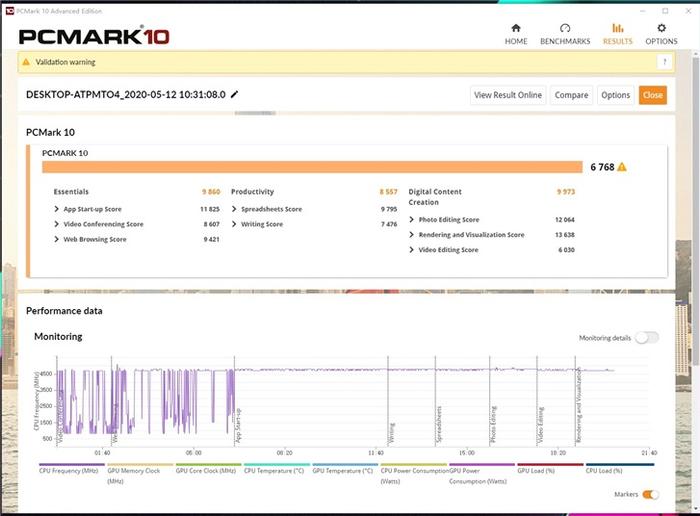Click the Validation warning triangle icon
The image size is (700, 516).
[x=26, y=62]
